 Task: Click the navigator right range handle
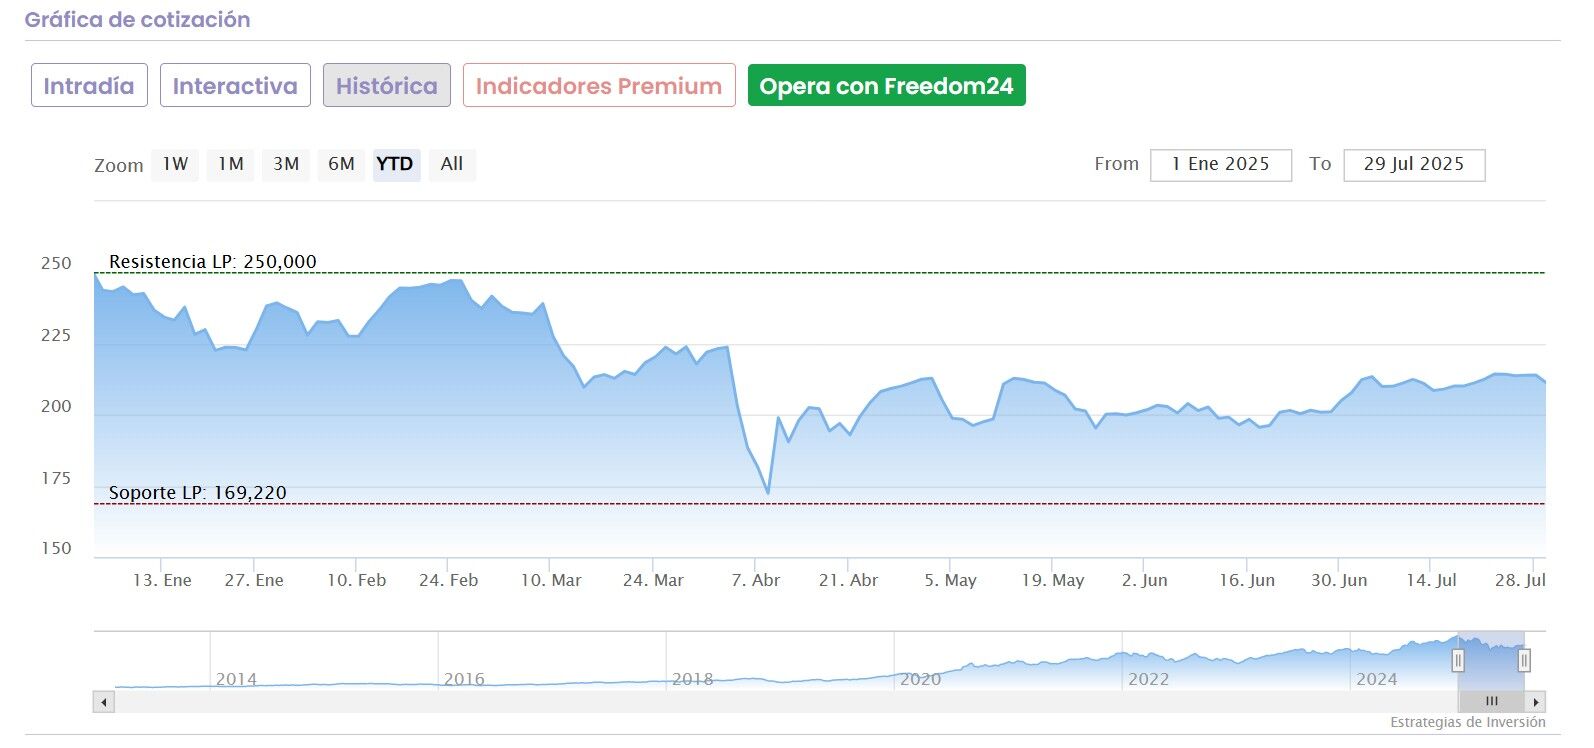click(x=1524, y=660)
